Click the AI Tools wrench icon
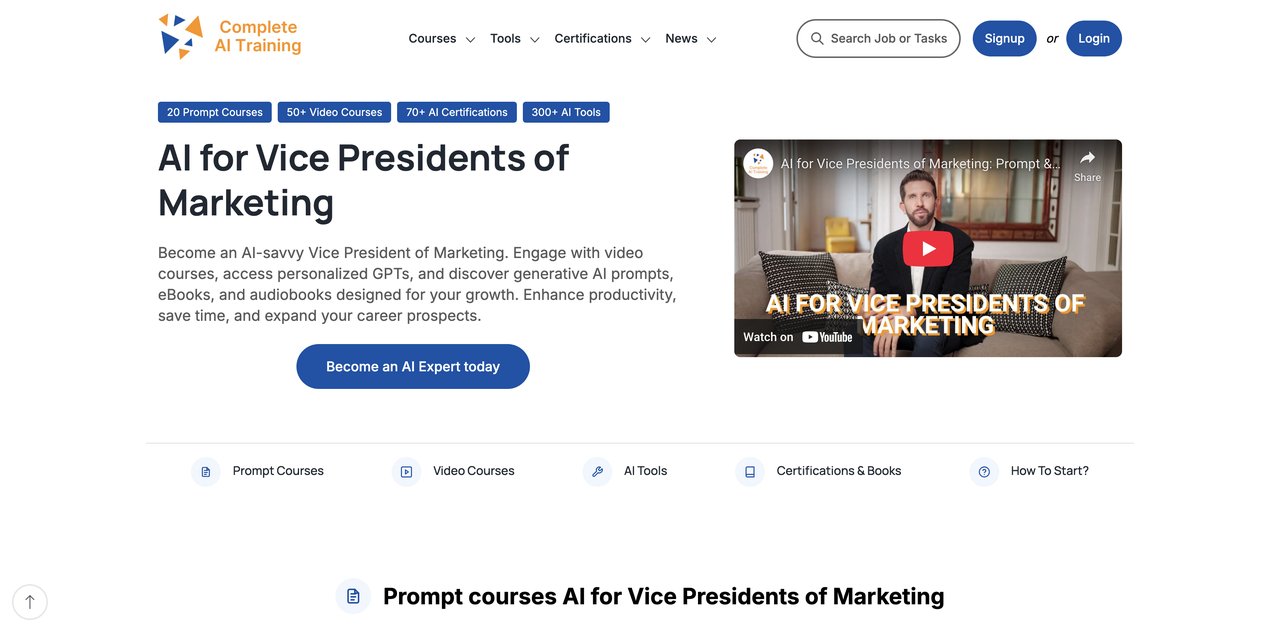The height and width of the screenshot is (632, 1280). tap(597, 472)
